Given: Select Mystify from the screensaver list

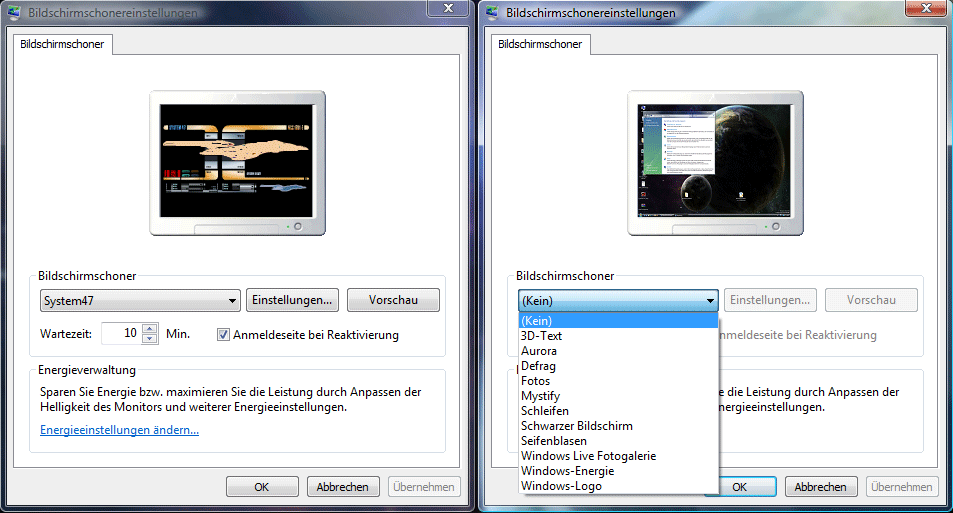Looking at the screenshot, I should click(618, 396).
